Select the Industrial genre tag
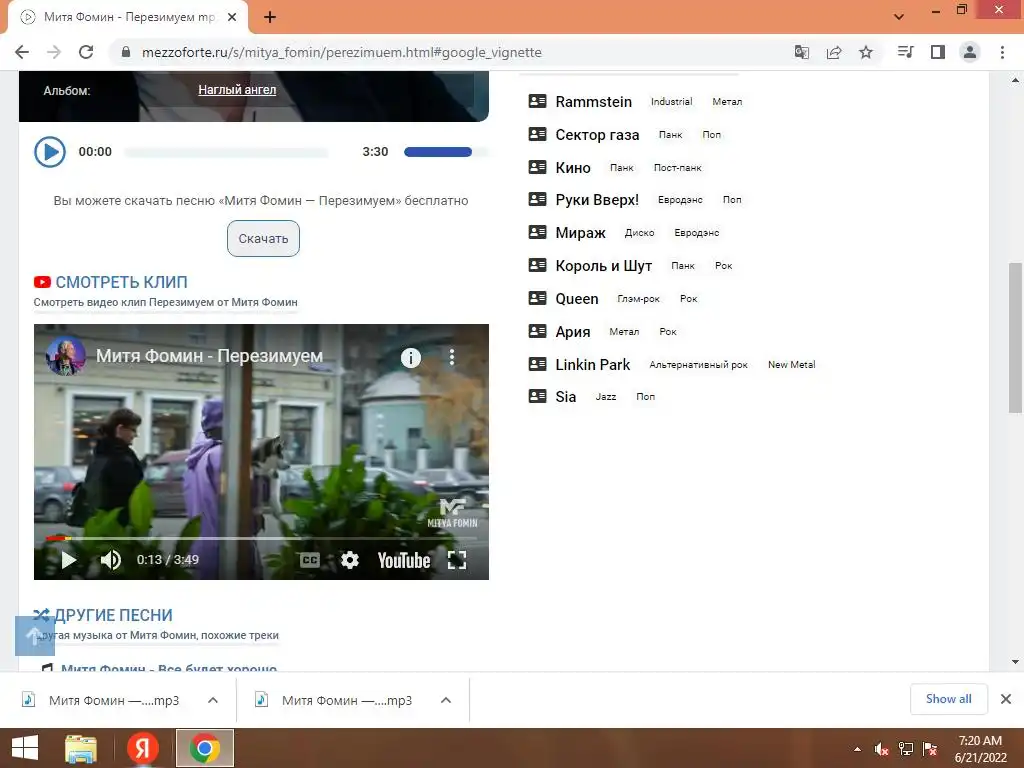Viewport: 1024px width, 768px height. coord(671,101)
